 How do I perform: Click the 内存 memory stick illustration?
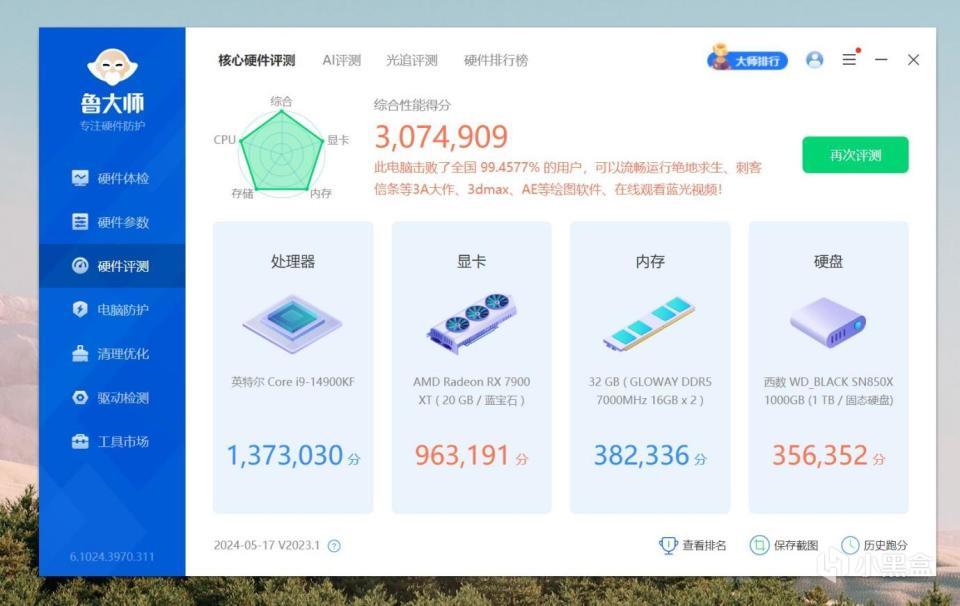click(650, 324)
